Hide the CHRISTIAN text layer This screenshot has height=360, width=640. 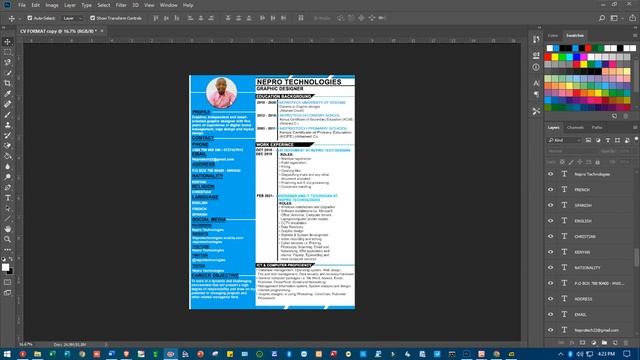tap(551, 236)
